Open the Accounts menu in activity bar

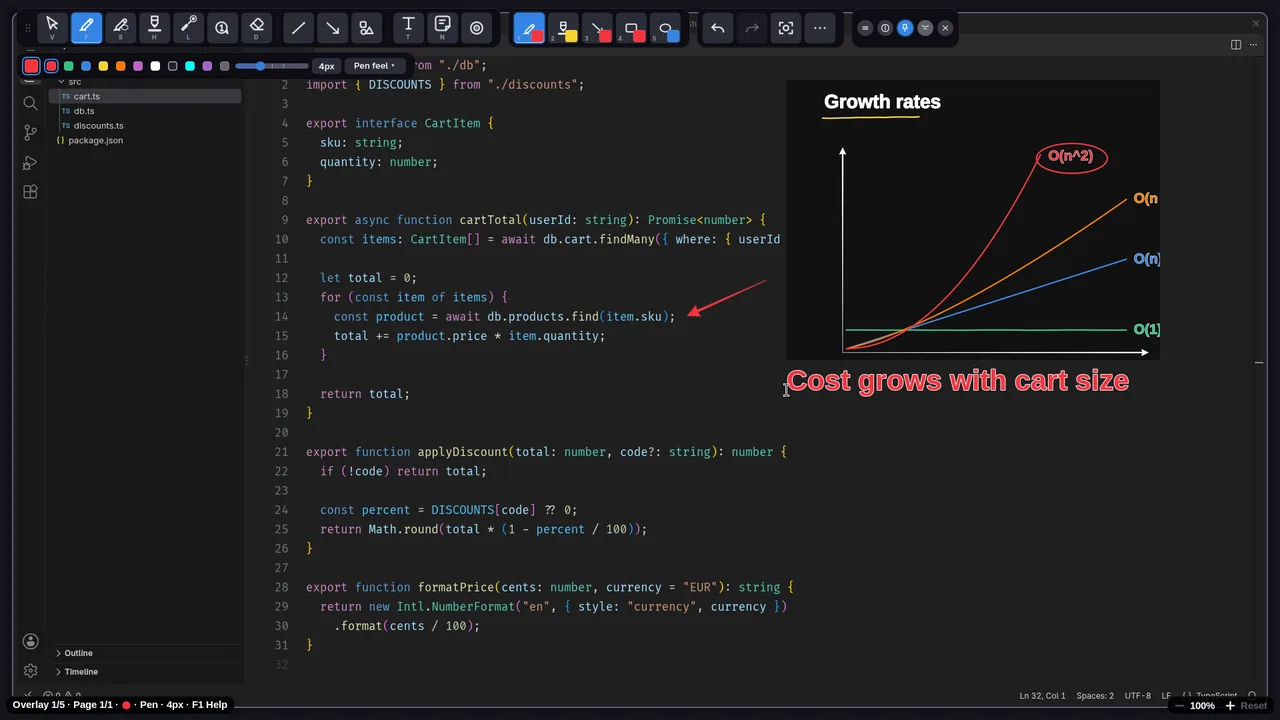(30, 641)
